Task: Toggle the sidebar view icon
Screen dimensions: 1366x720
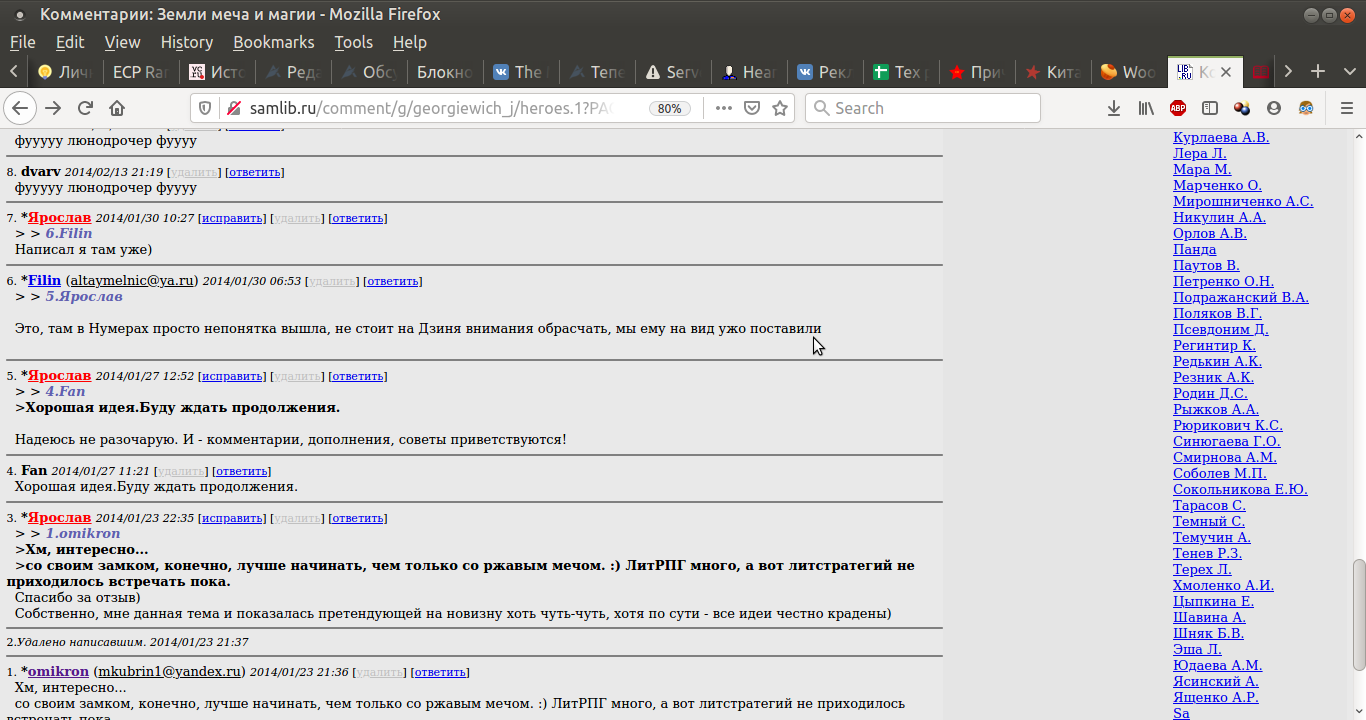Action: [1210, 108]
